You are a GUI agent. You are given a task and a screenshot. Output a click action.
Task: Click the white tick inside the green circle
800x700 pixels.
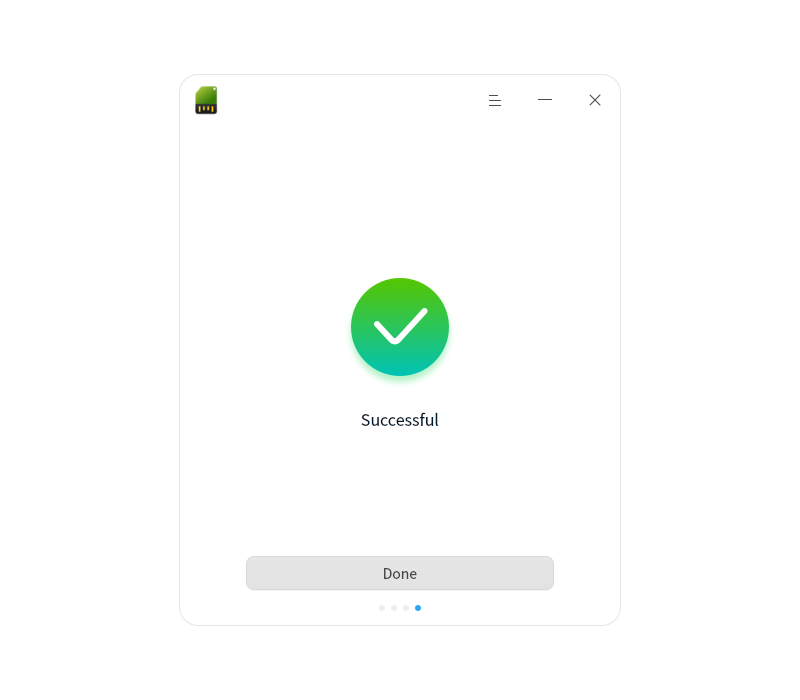(401, 326)
